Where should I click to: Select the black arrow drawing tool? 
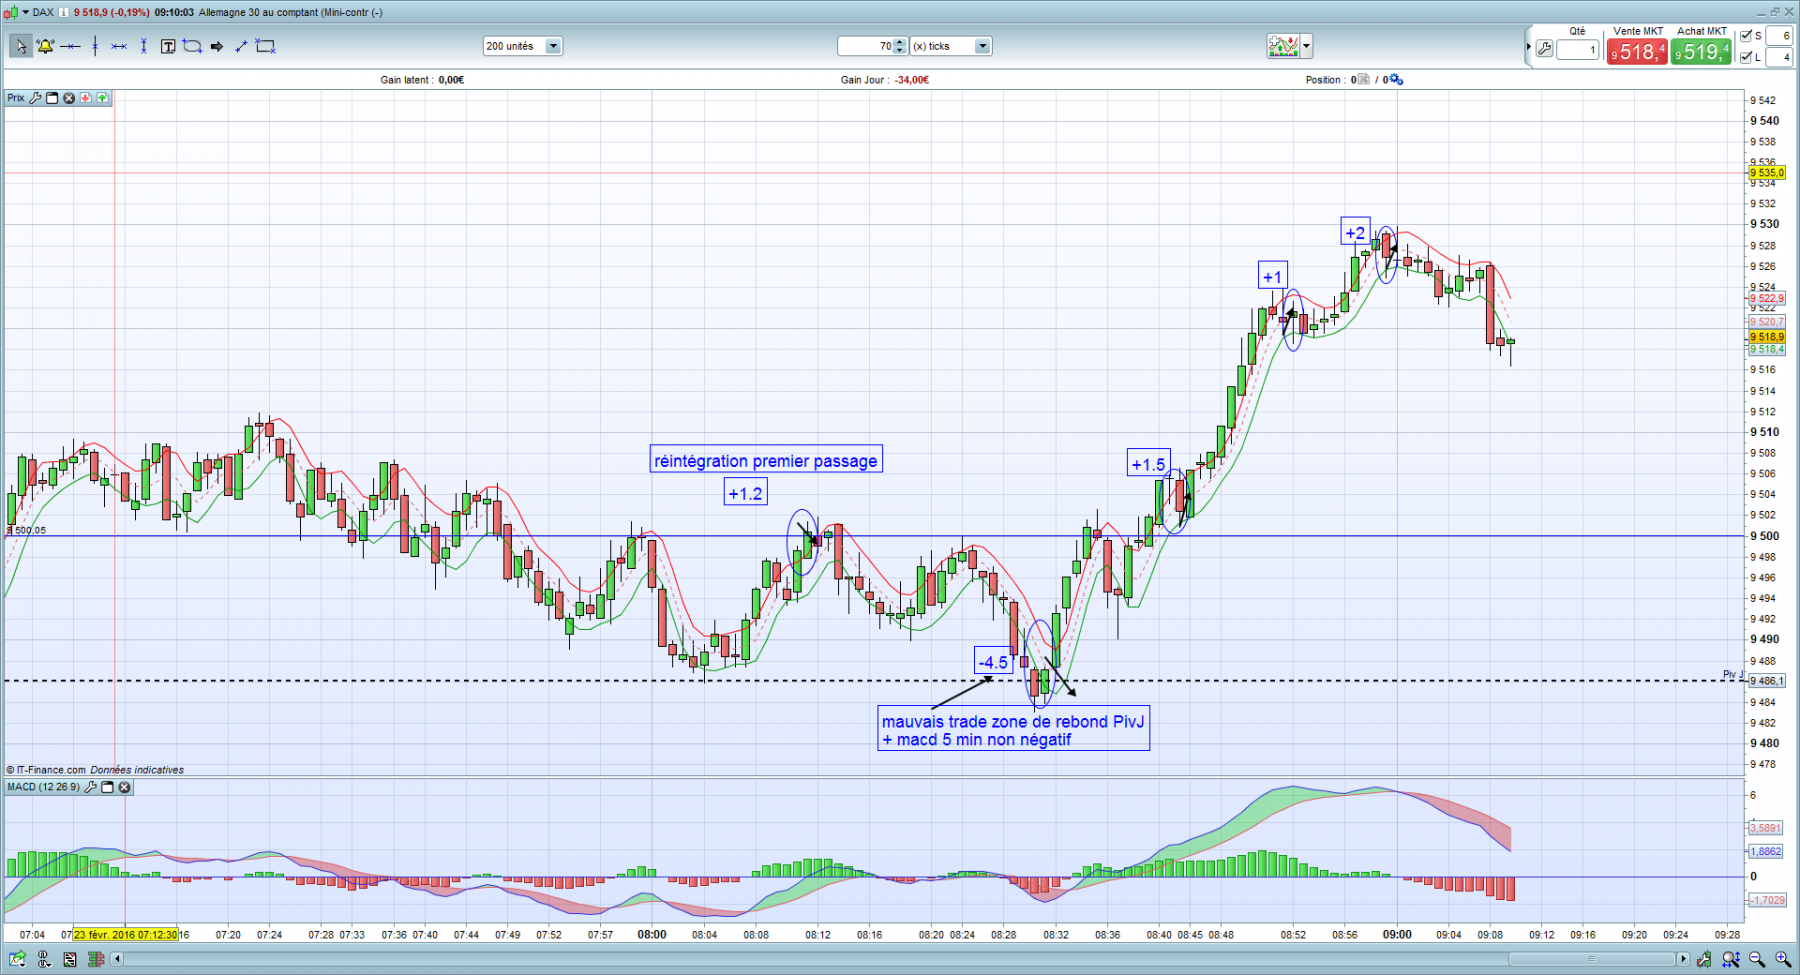(x=217, y=46)
